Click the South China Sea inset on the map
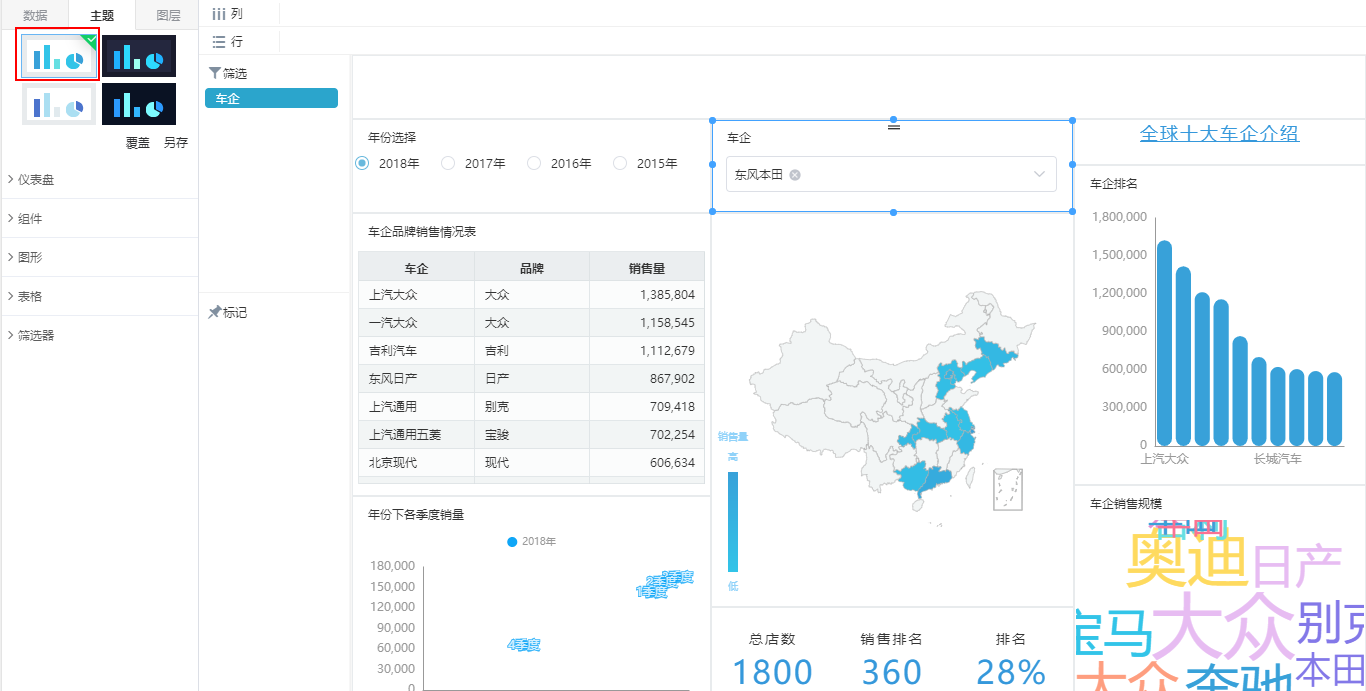Screen dimensions: 1366x691 point(1008,489)
